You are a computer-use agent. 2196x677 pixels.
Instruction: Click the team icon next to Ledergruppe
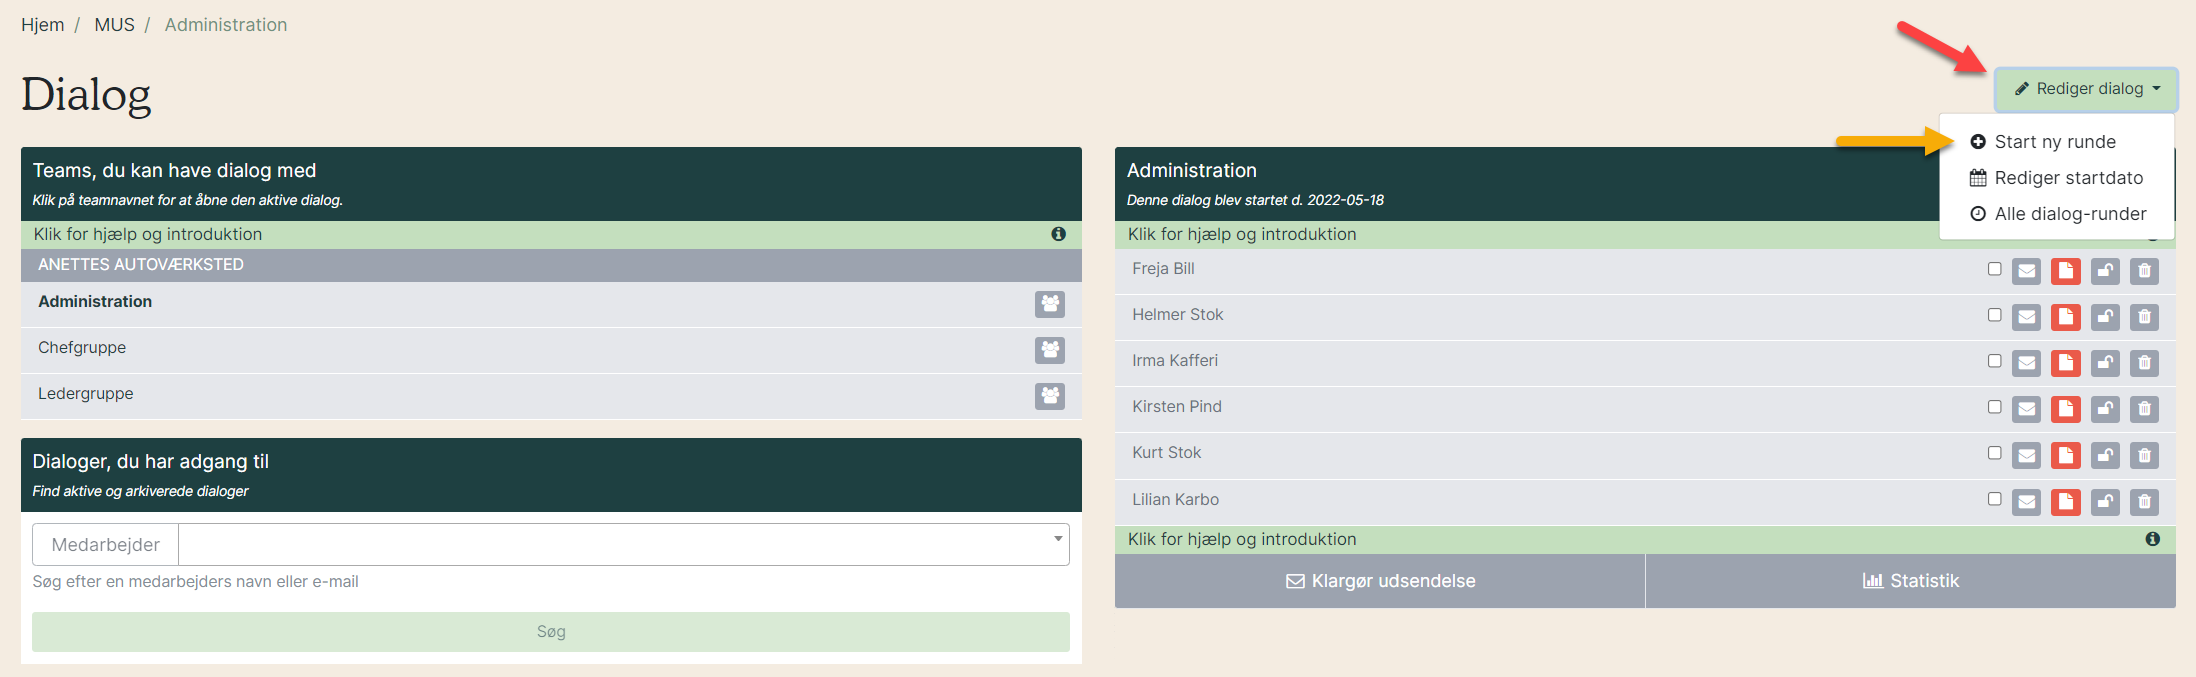point(1049,396)
